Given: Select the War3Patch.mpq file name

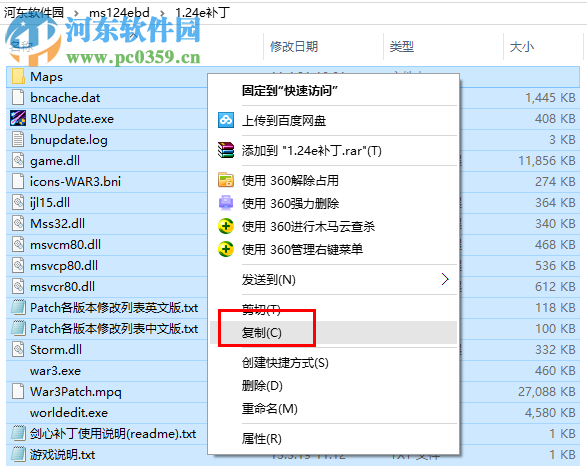Looking at the screenshot, I should click(x=76, y=392).
